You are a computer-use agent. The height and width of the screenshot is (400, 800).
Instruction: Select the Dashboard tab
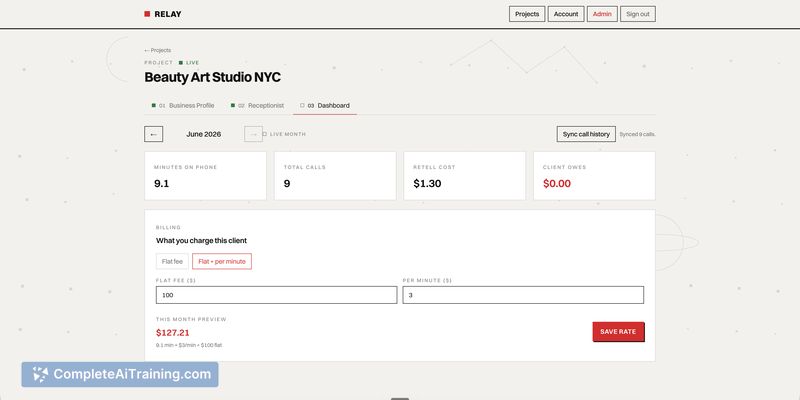coord(324,106)
